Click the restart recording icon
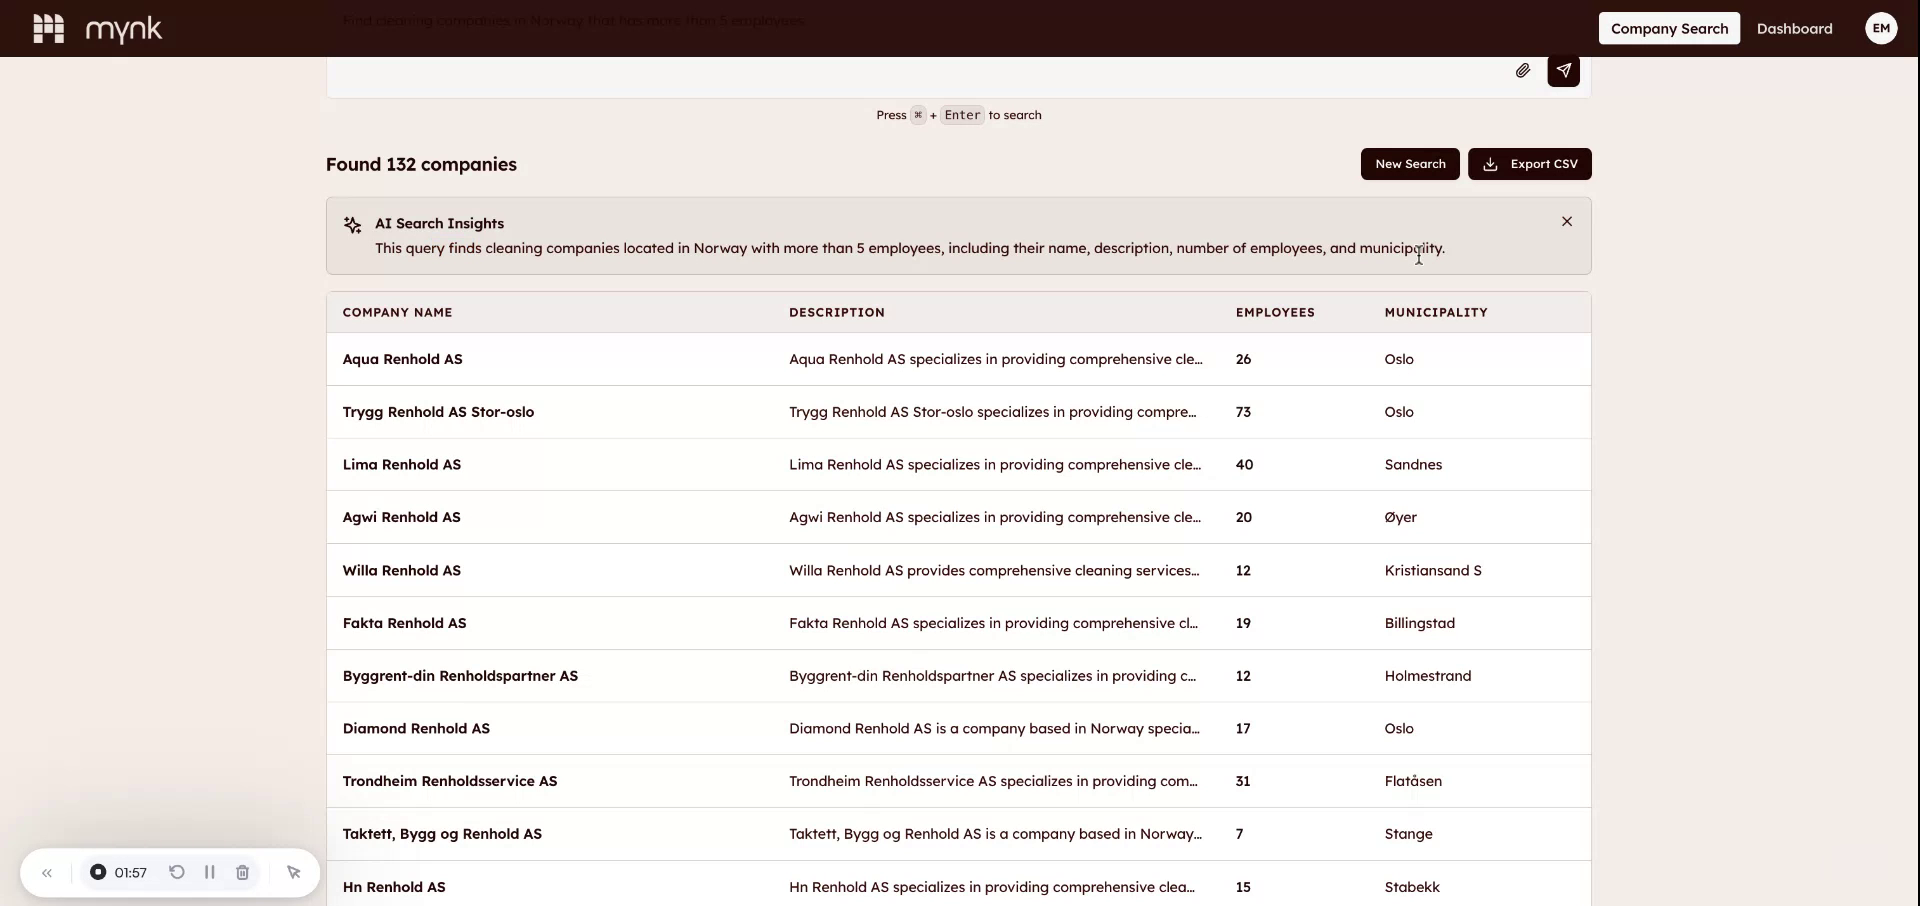Viewport: 1920px width, 906px height. click(x=177, y=872)
